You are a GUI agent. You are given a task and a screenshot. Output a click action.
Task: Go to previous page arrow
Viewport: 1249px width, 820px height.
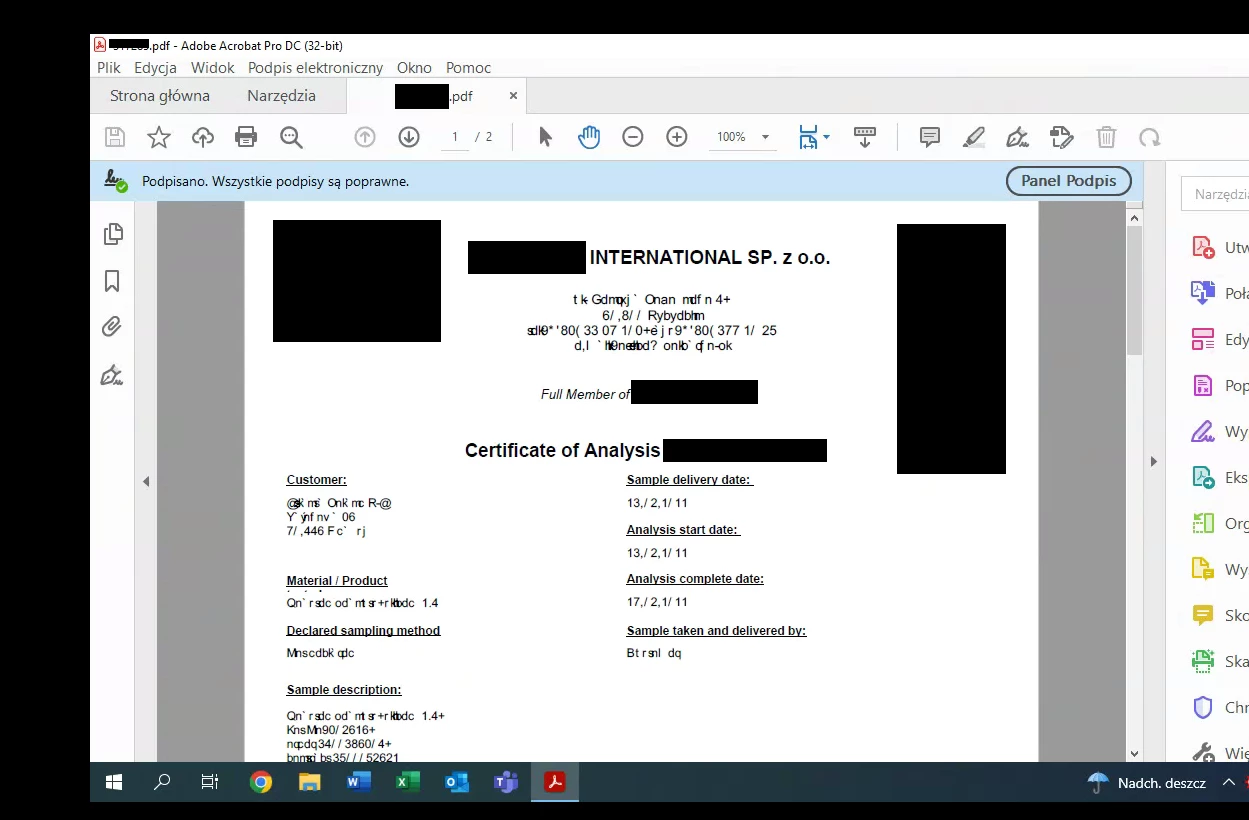pos(365,137)
